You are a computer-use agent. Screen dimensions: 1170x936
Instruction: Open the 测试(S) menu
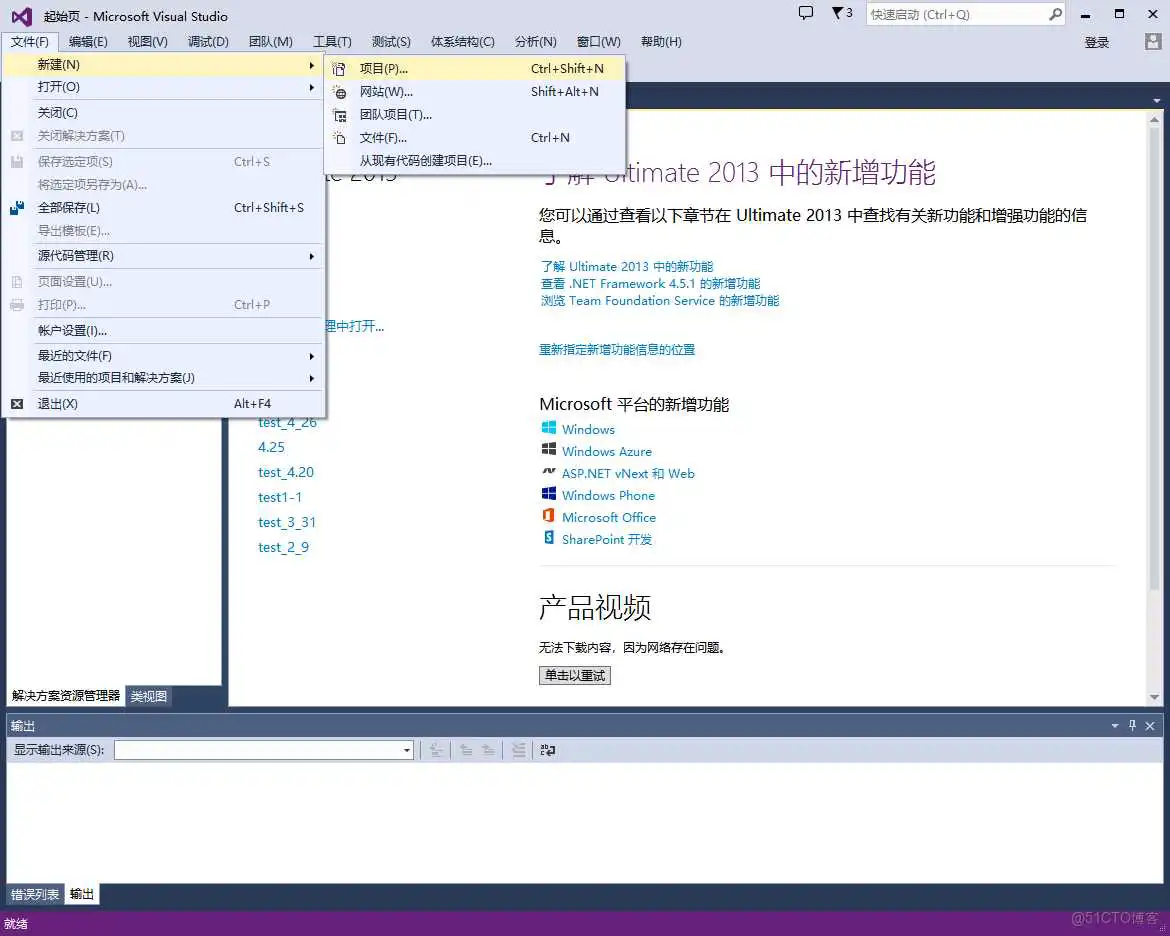tap(391, 41)
